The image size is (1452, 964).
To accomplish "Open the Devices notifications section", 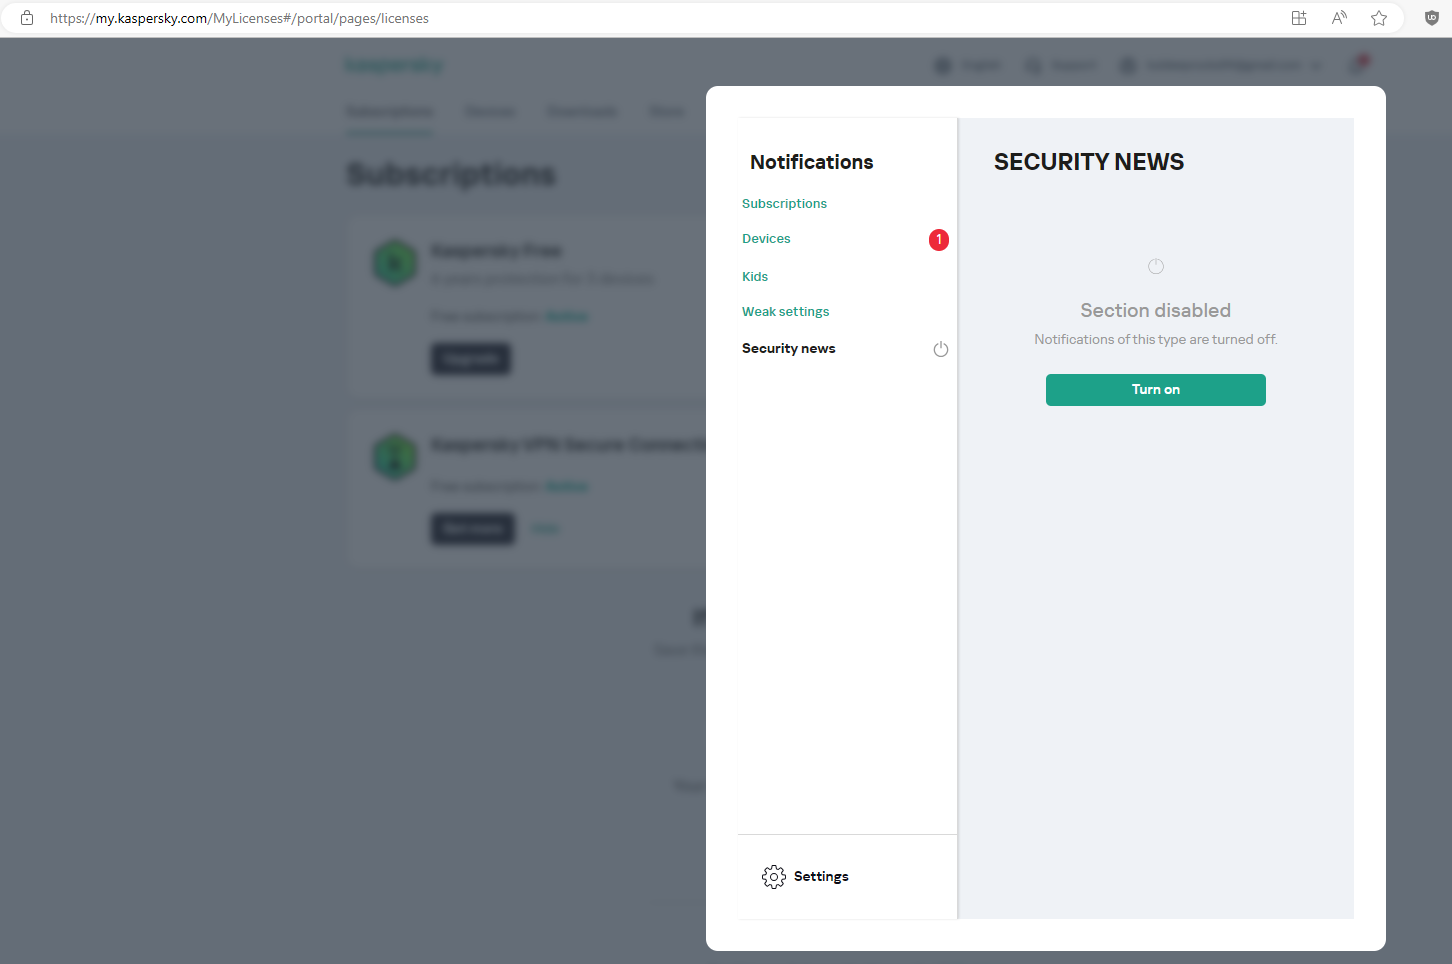I will pyautogui.click(x=766, y=239).
